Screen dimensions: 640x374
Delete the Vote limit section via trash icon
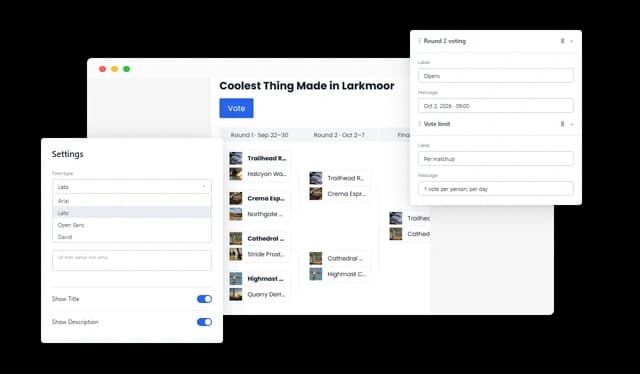[x=562, y=124]
